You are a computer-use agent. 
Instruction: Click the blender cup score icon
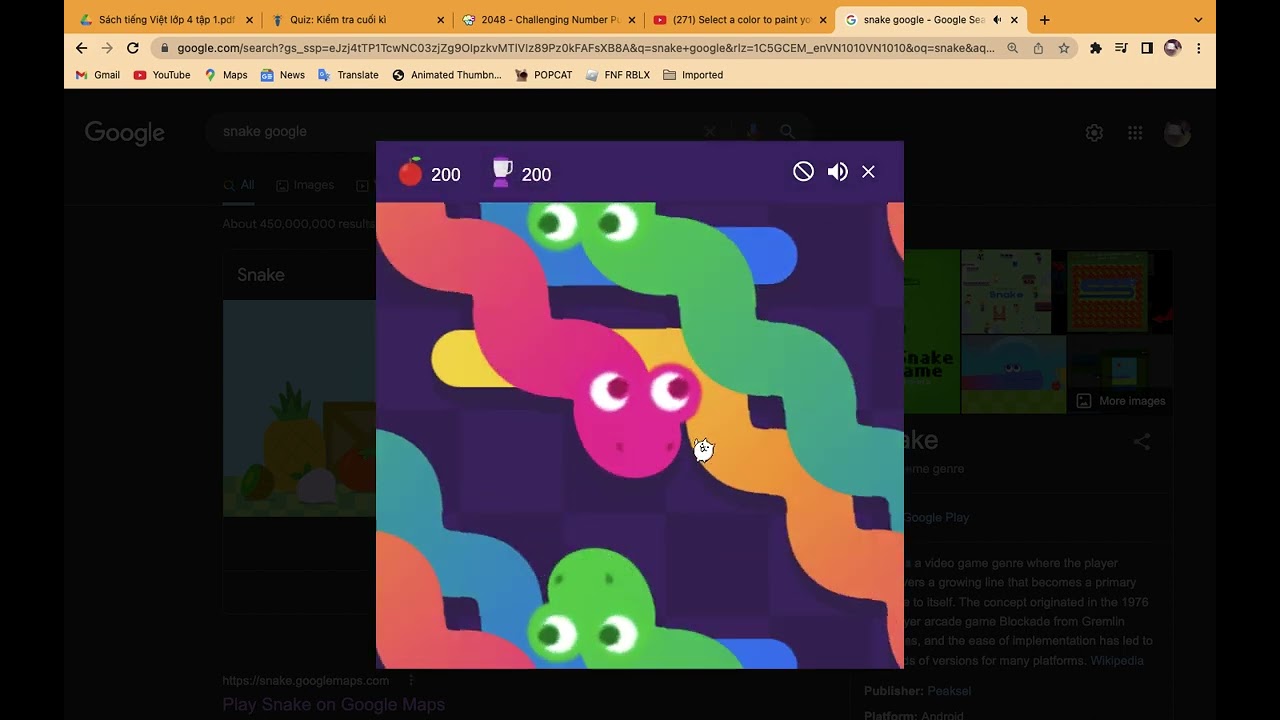[x=502, y=172]
